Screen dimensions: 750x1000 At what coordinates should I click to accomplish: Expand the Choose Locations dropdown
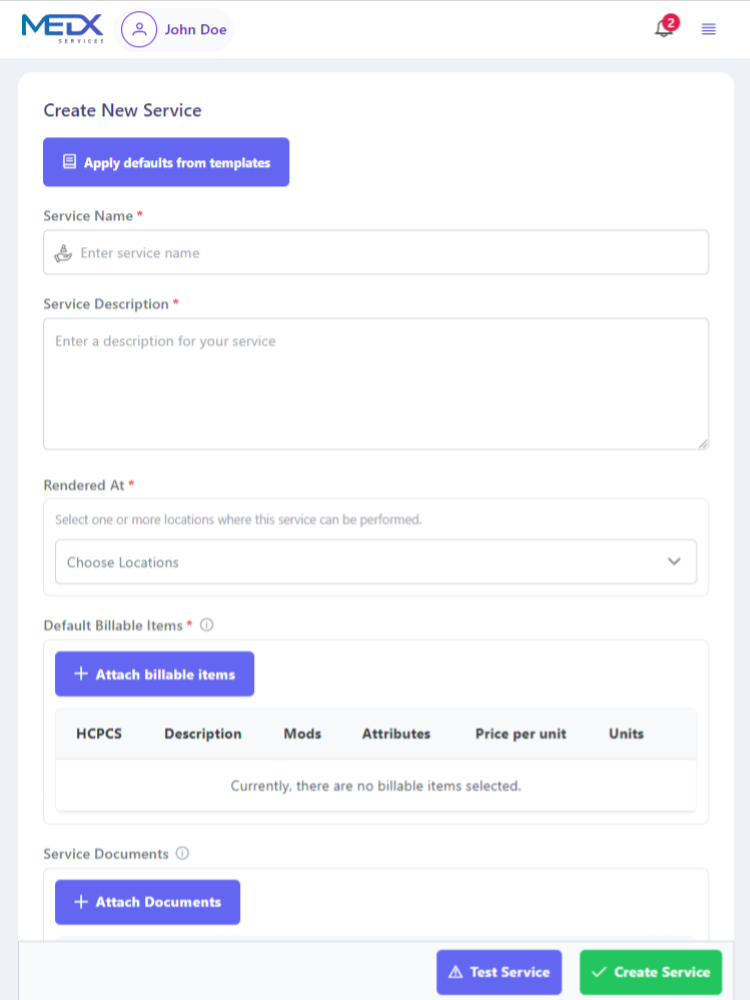tap(375, 562)
